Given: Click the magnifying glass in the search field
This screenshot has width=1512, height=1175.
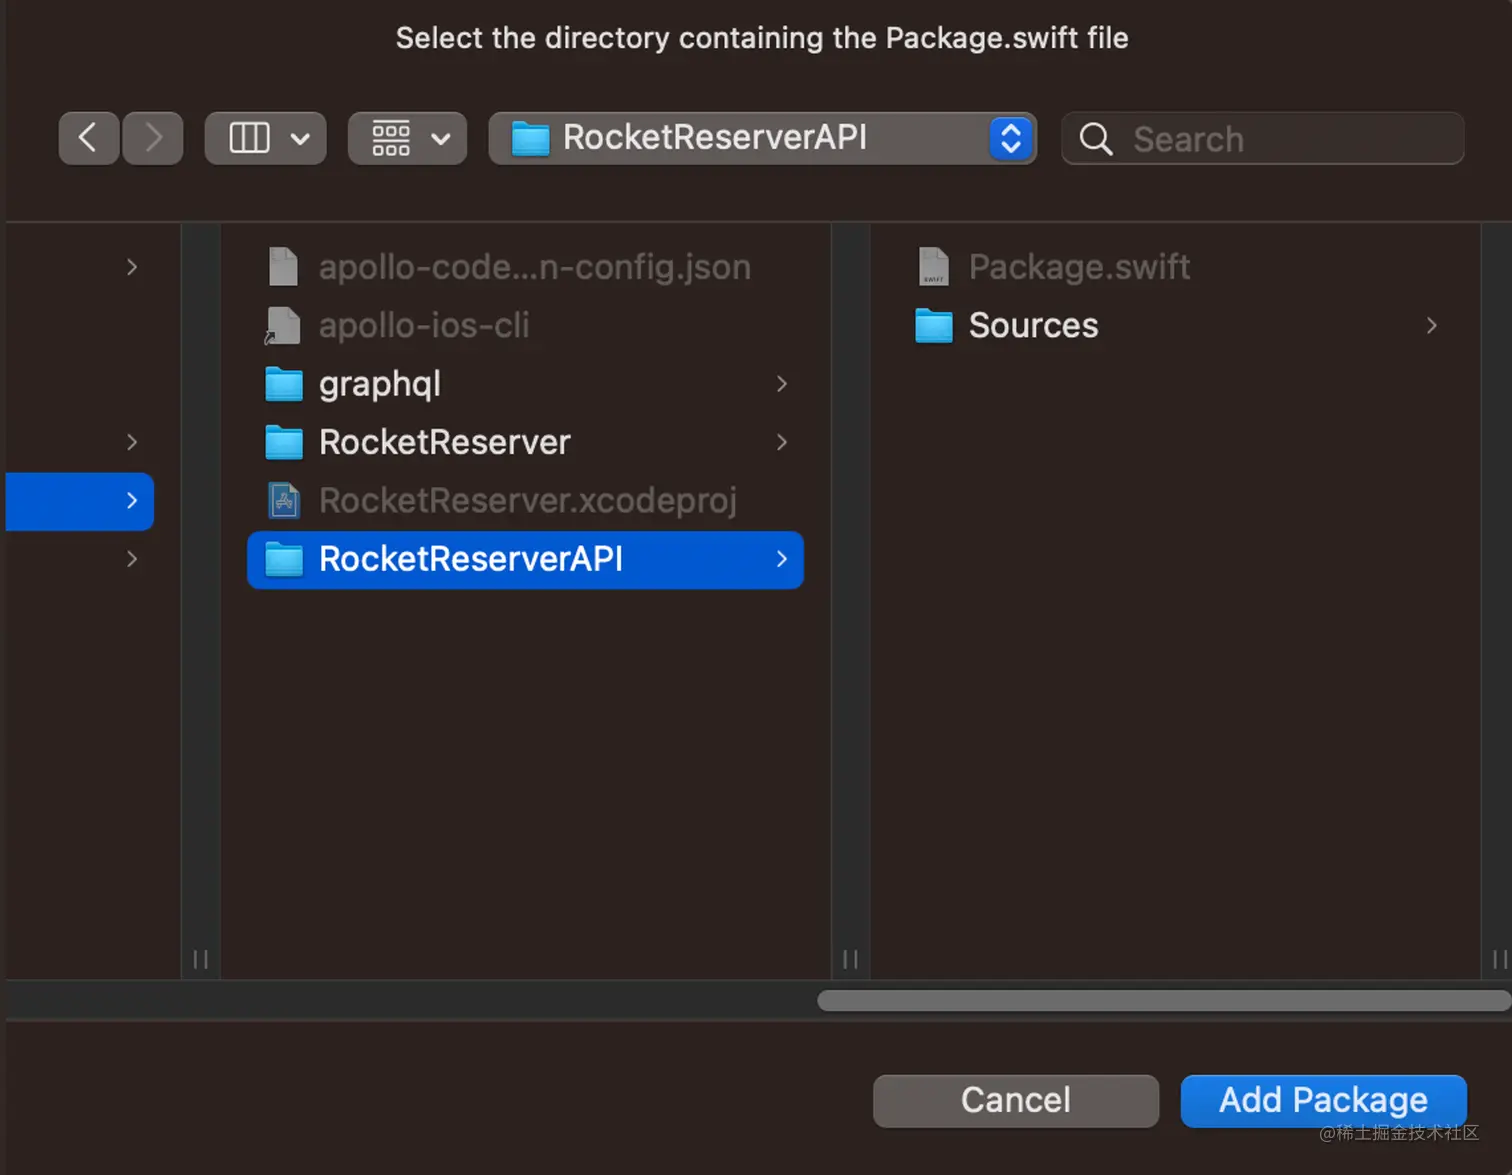Looking at the screenshot, I should 1095,139.
